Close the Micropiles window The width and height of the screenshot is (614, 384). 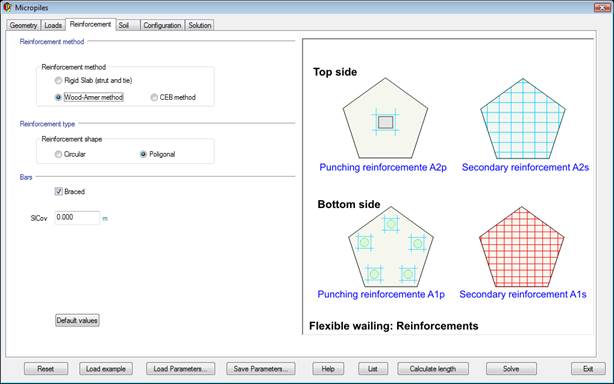(601, 7)
